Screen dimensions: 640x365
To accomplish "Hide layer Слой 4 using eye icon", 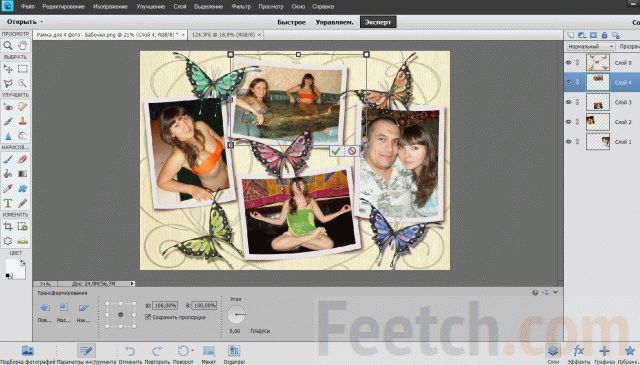I will [x=569, y=82].
